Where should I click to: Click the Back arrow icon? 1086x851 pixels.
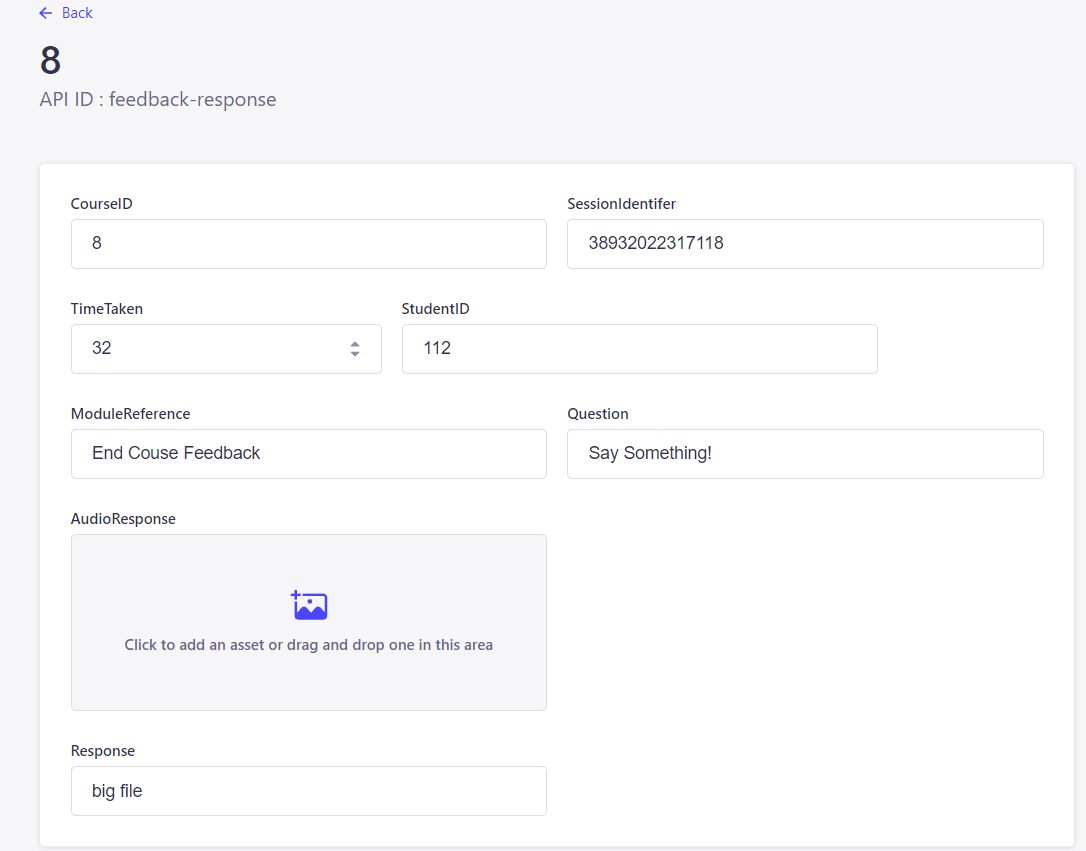coord(45,13)
